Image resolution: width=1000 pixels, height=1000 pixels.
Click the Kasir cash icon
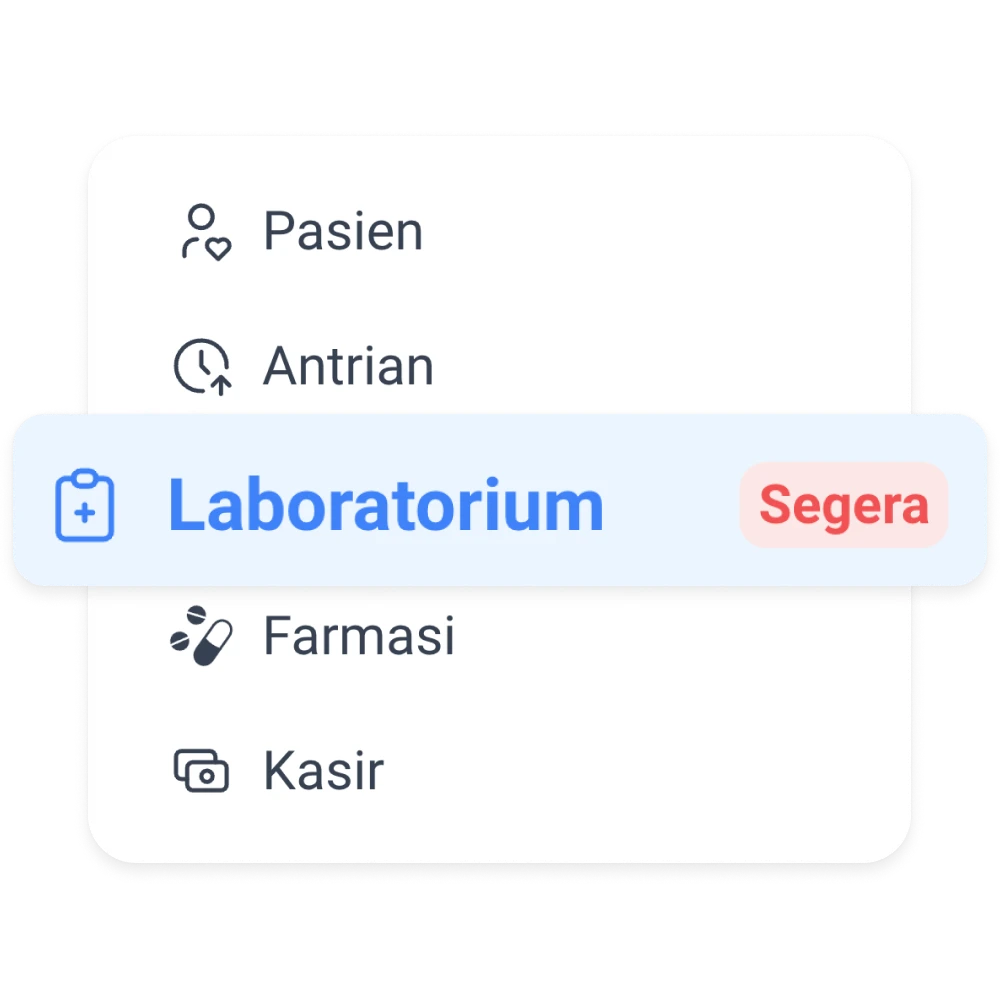pyautogui.click(x=202, y=770)
